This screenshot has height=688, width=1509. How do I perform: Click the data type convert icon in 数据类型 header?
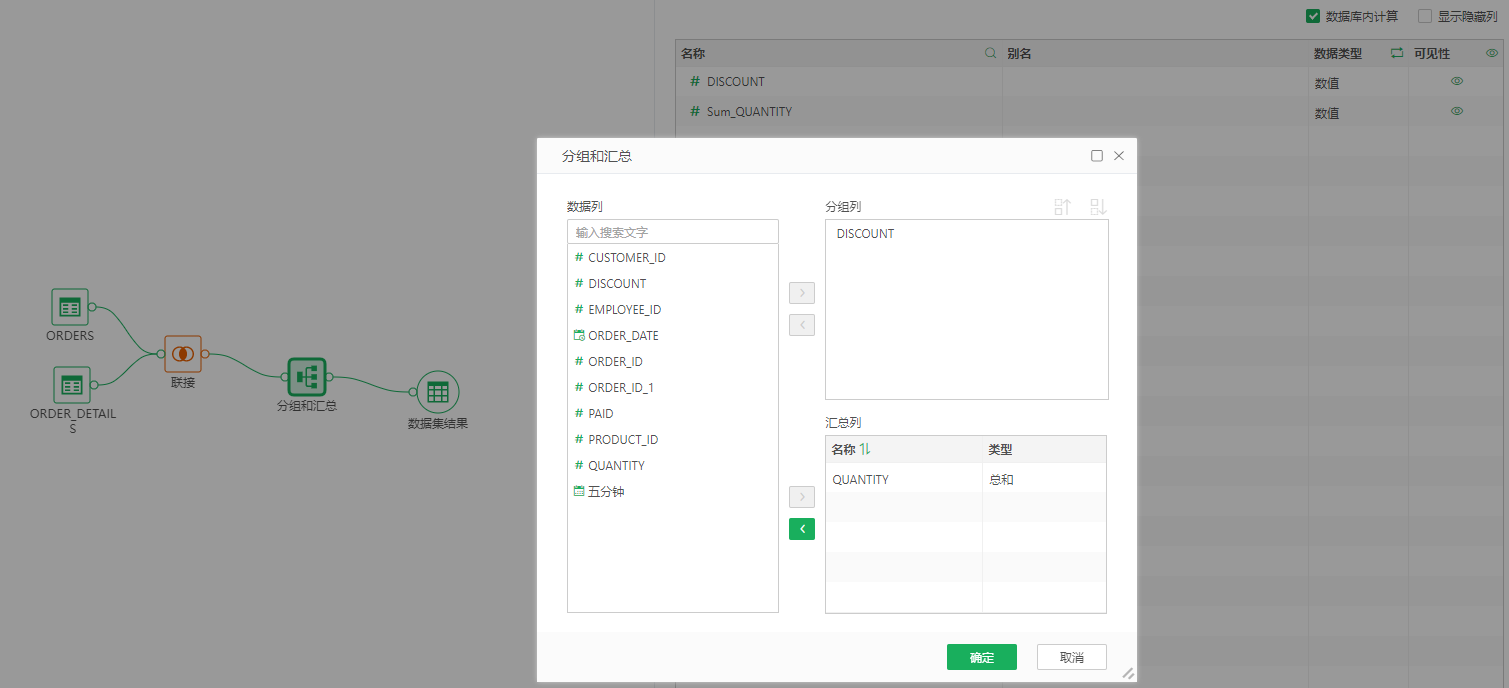(1396, 53)
